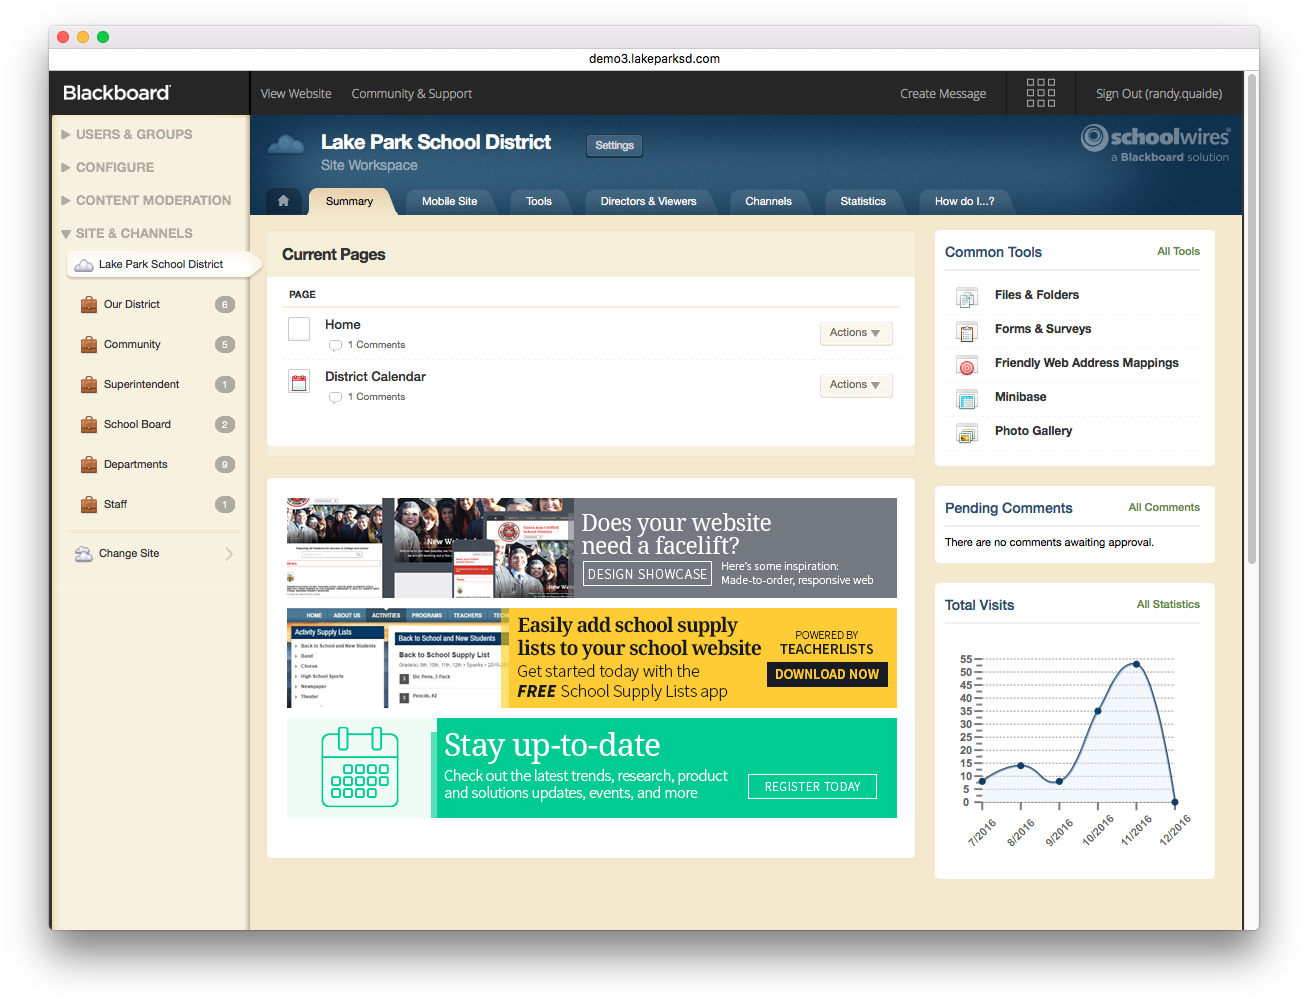Click the Design Showcase button
Viewport: 1307px width, 1003px height.
pyautogui.click(x=647, y=574)
